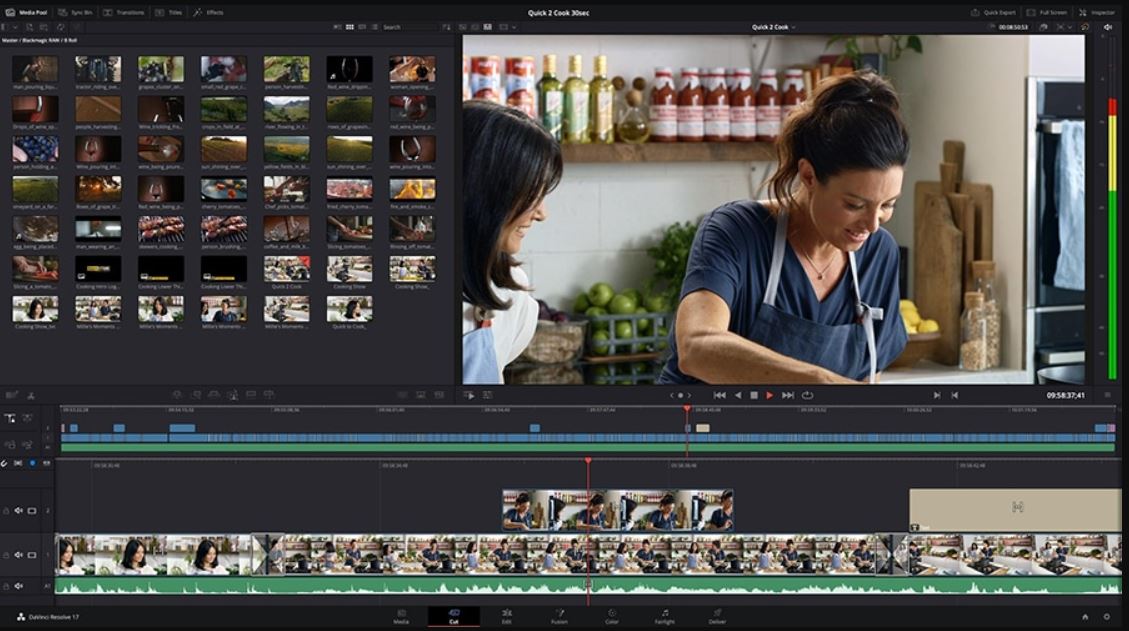1129x631 pixels.
Task: Toggle video visibility for track 1
Action: tap(31, 553)
